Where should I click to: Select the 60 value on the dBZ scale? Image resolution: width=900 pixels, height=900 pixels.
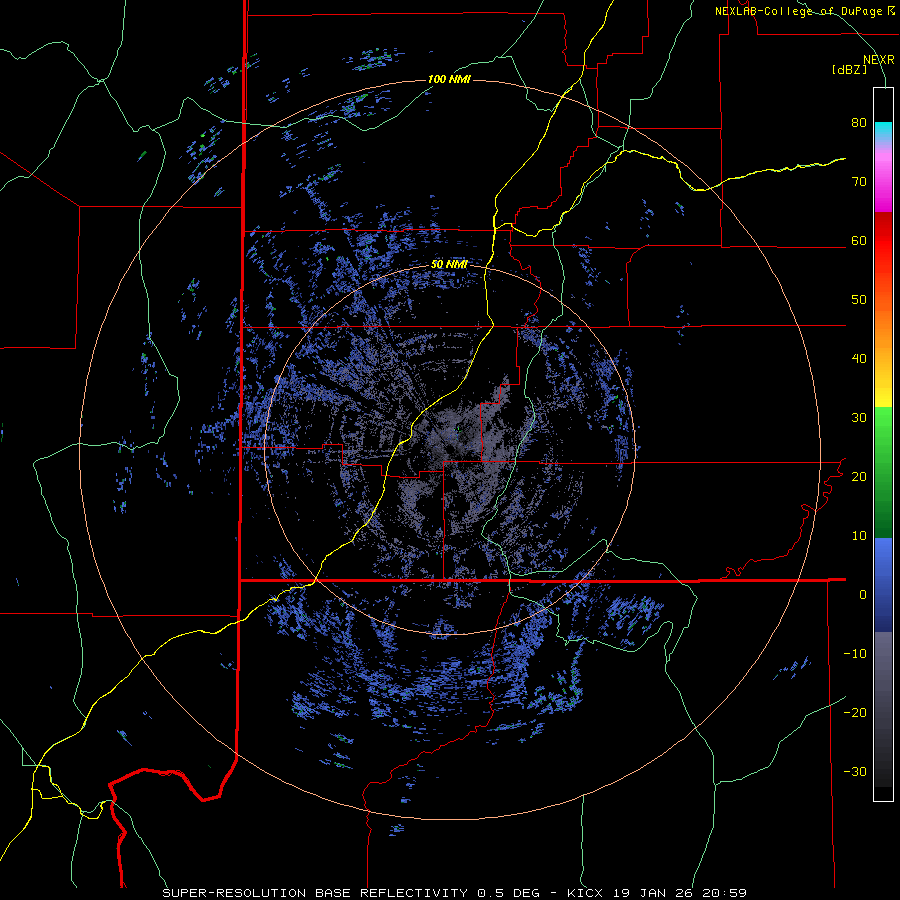click(859, 240)
